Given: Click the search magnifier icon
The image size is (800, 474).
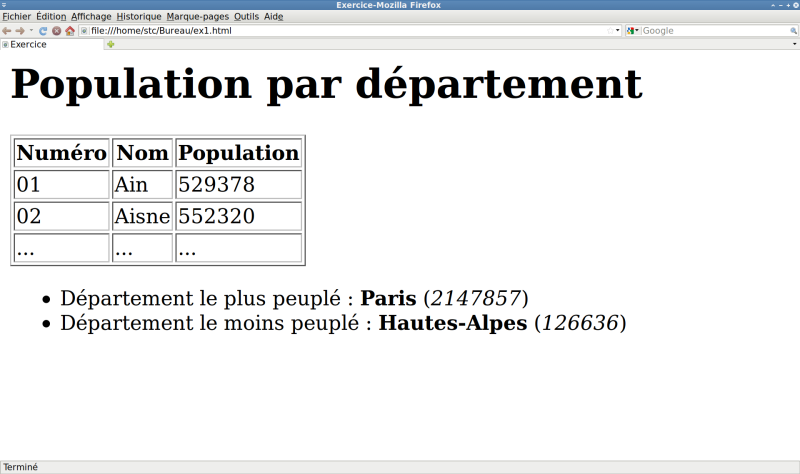Looking at the screenshot, I should tap(793, 31).
